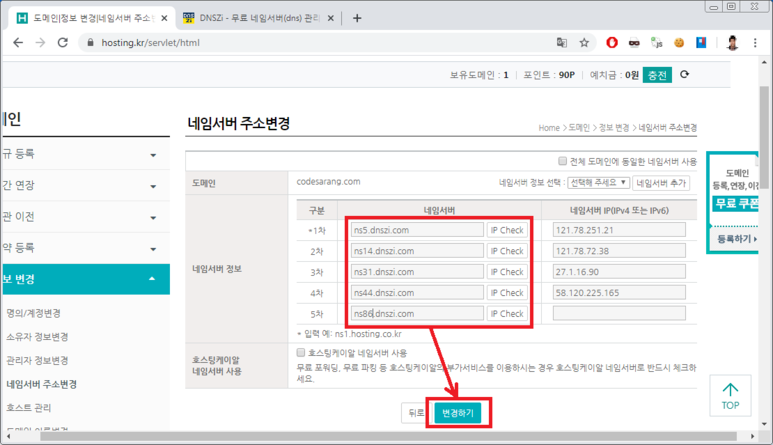Focus IP field containing 121.78.251.21
The width and height of the screenshot is (773, 445).
click(x=619, y=230)
